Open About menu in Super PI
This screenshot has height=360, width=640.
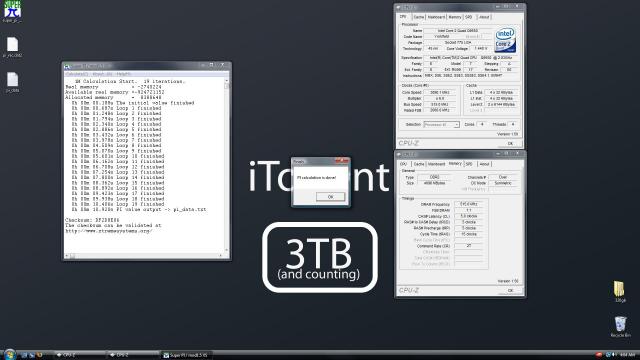point(102,74)
